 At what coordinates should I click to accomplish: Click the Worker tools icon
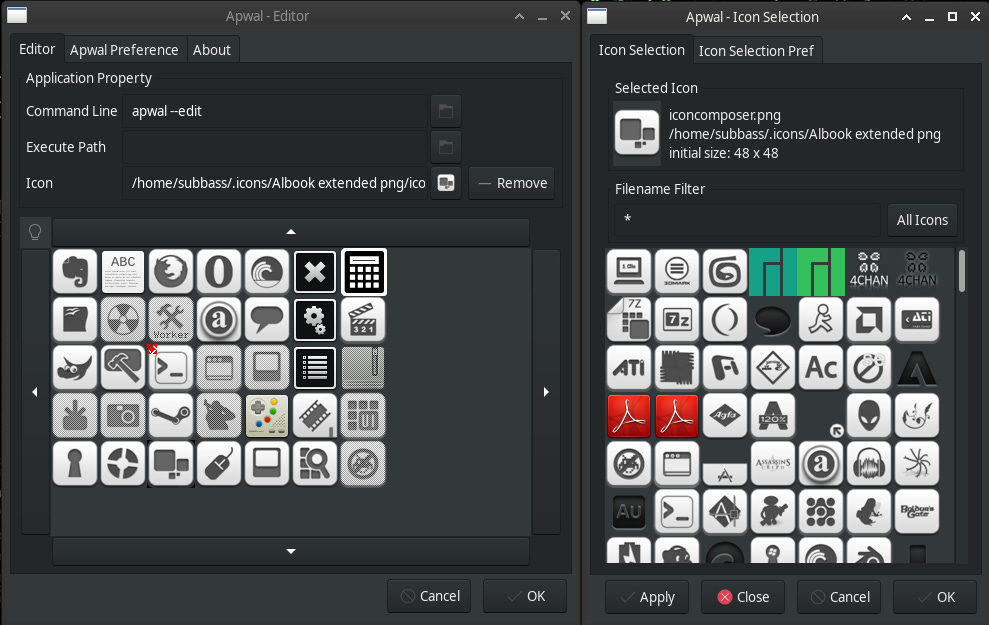click(171, 320)
